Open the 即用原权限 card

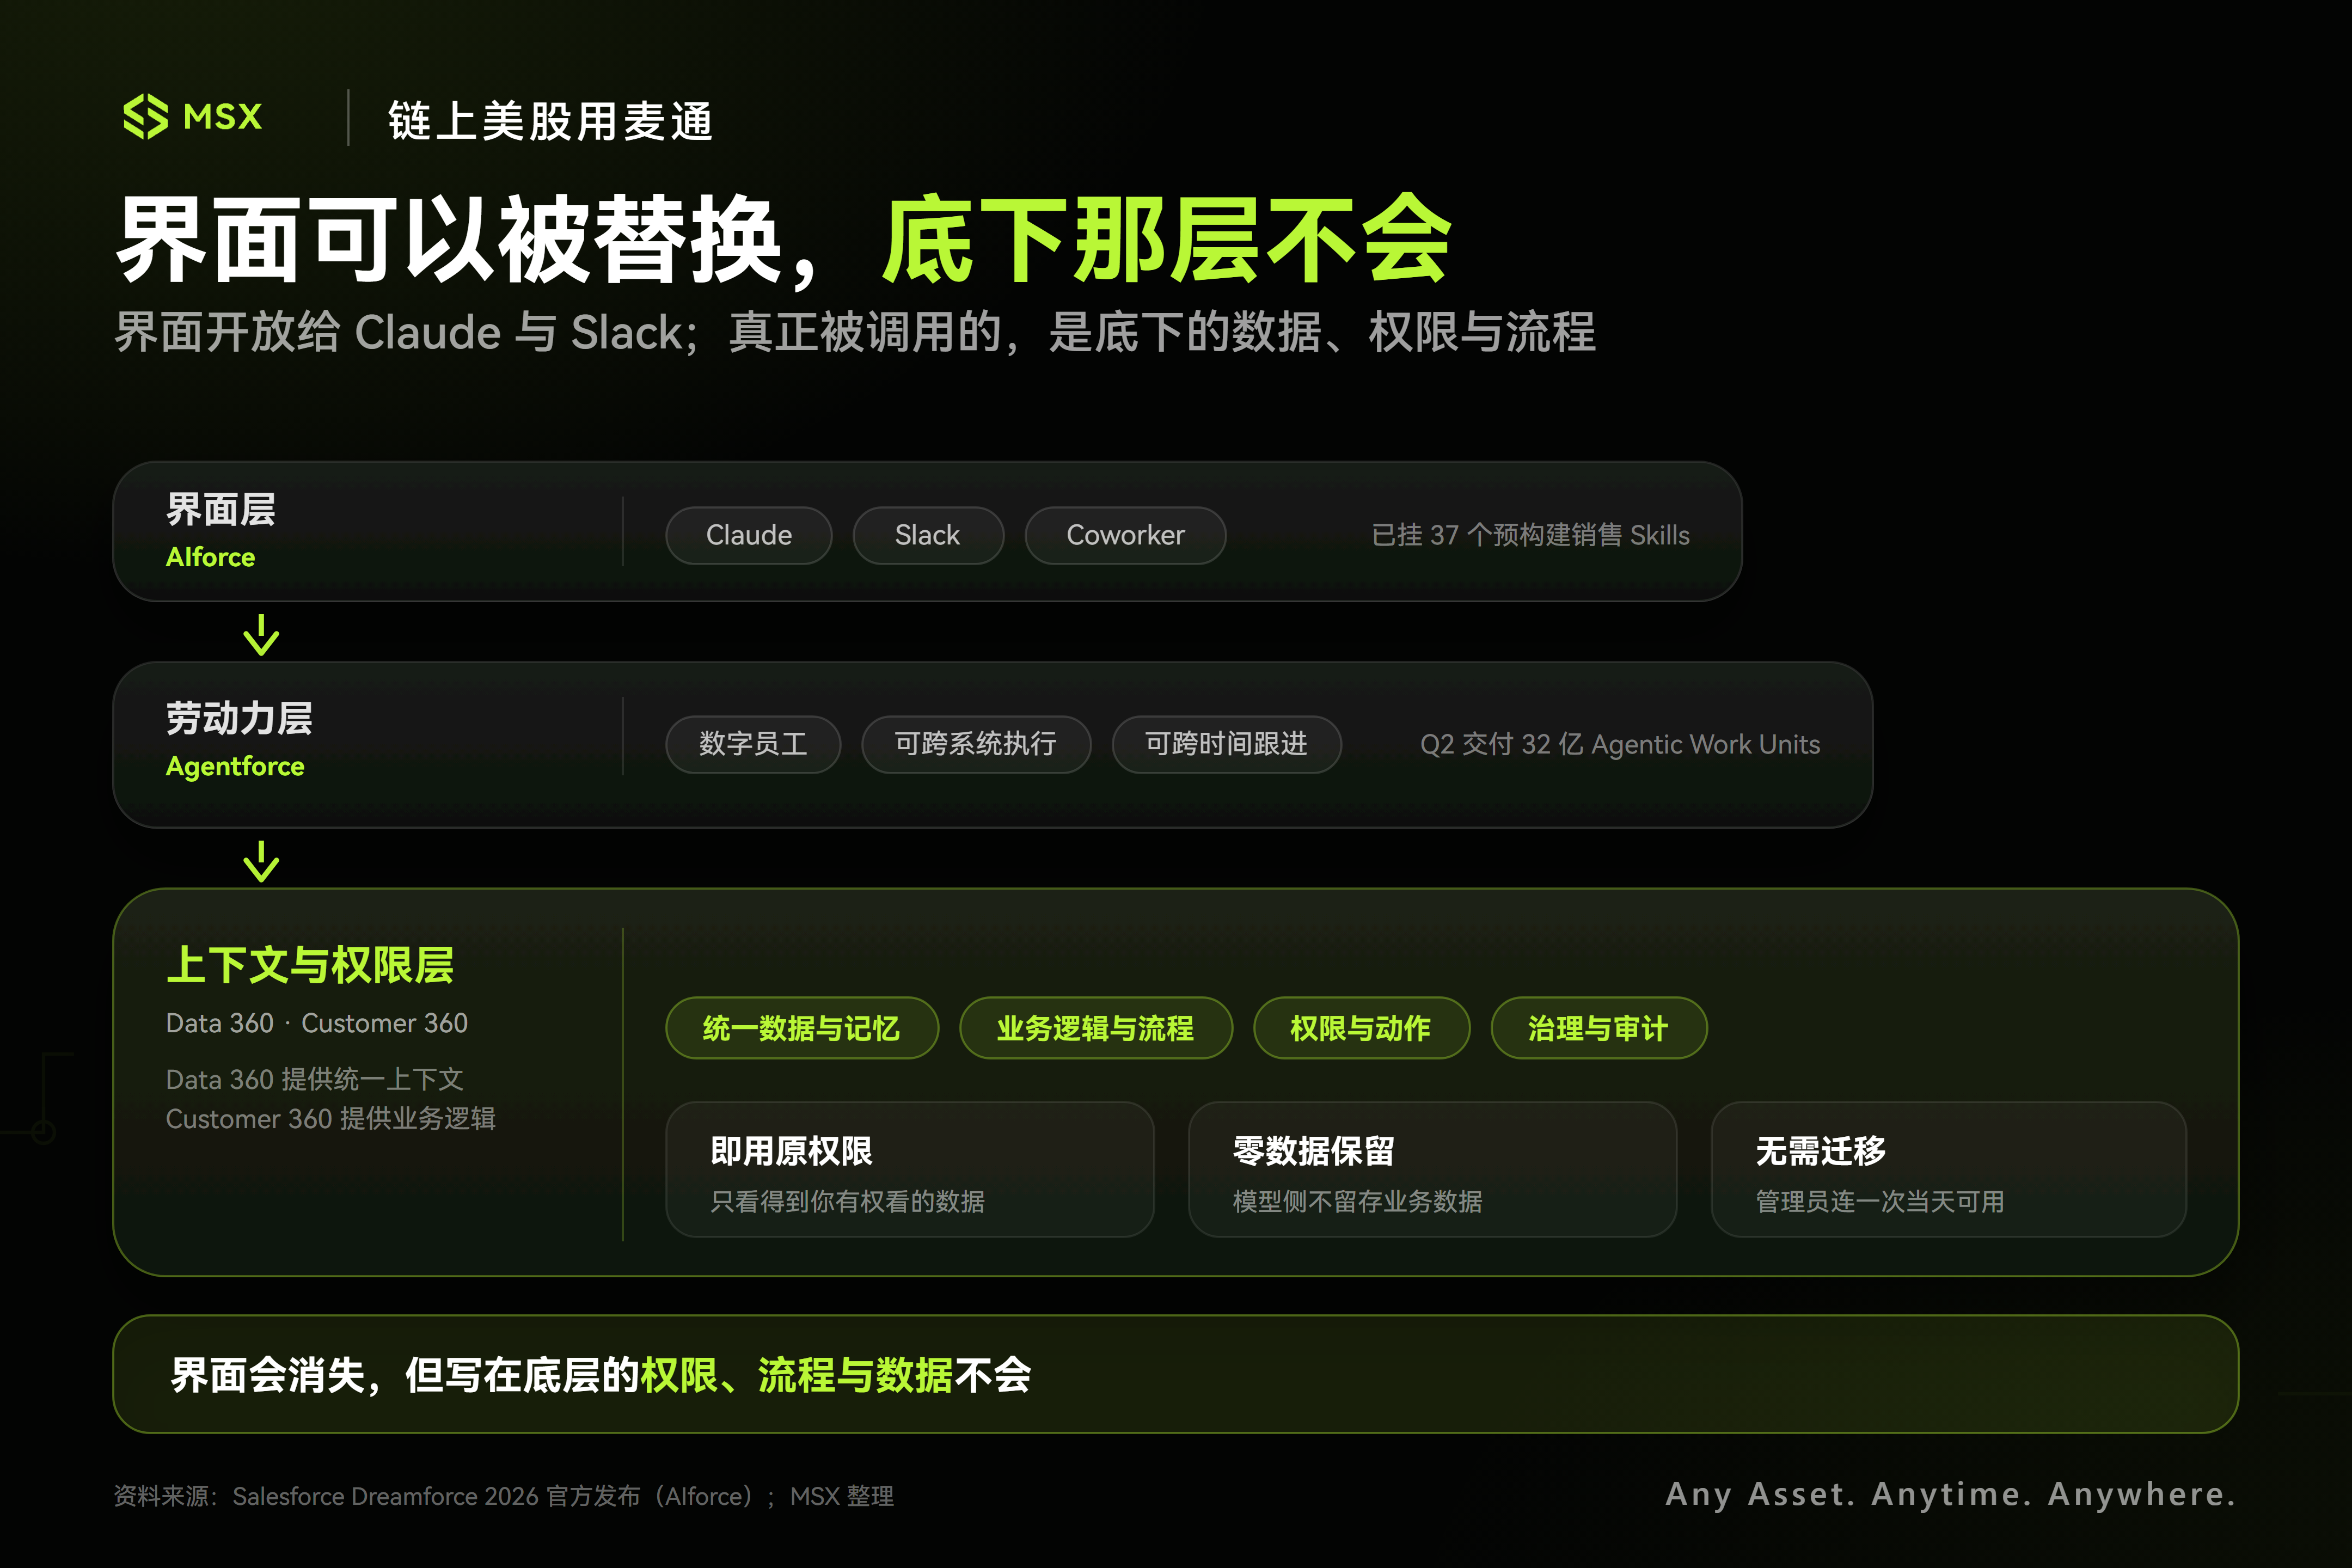[910, 1170]
